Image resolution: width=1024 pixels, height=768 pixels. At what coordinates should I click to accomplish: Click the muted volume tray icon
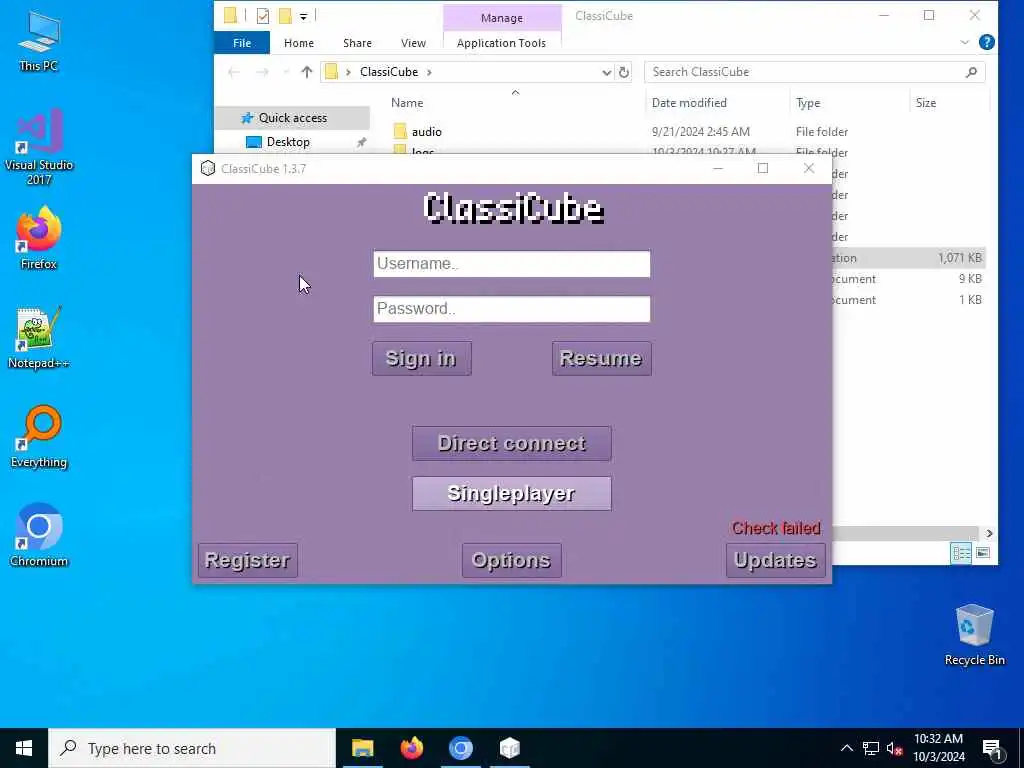[895, 748]
